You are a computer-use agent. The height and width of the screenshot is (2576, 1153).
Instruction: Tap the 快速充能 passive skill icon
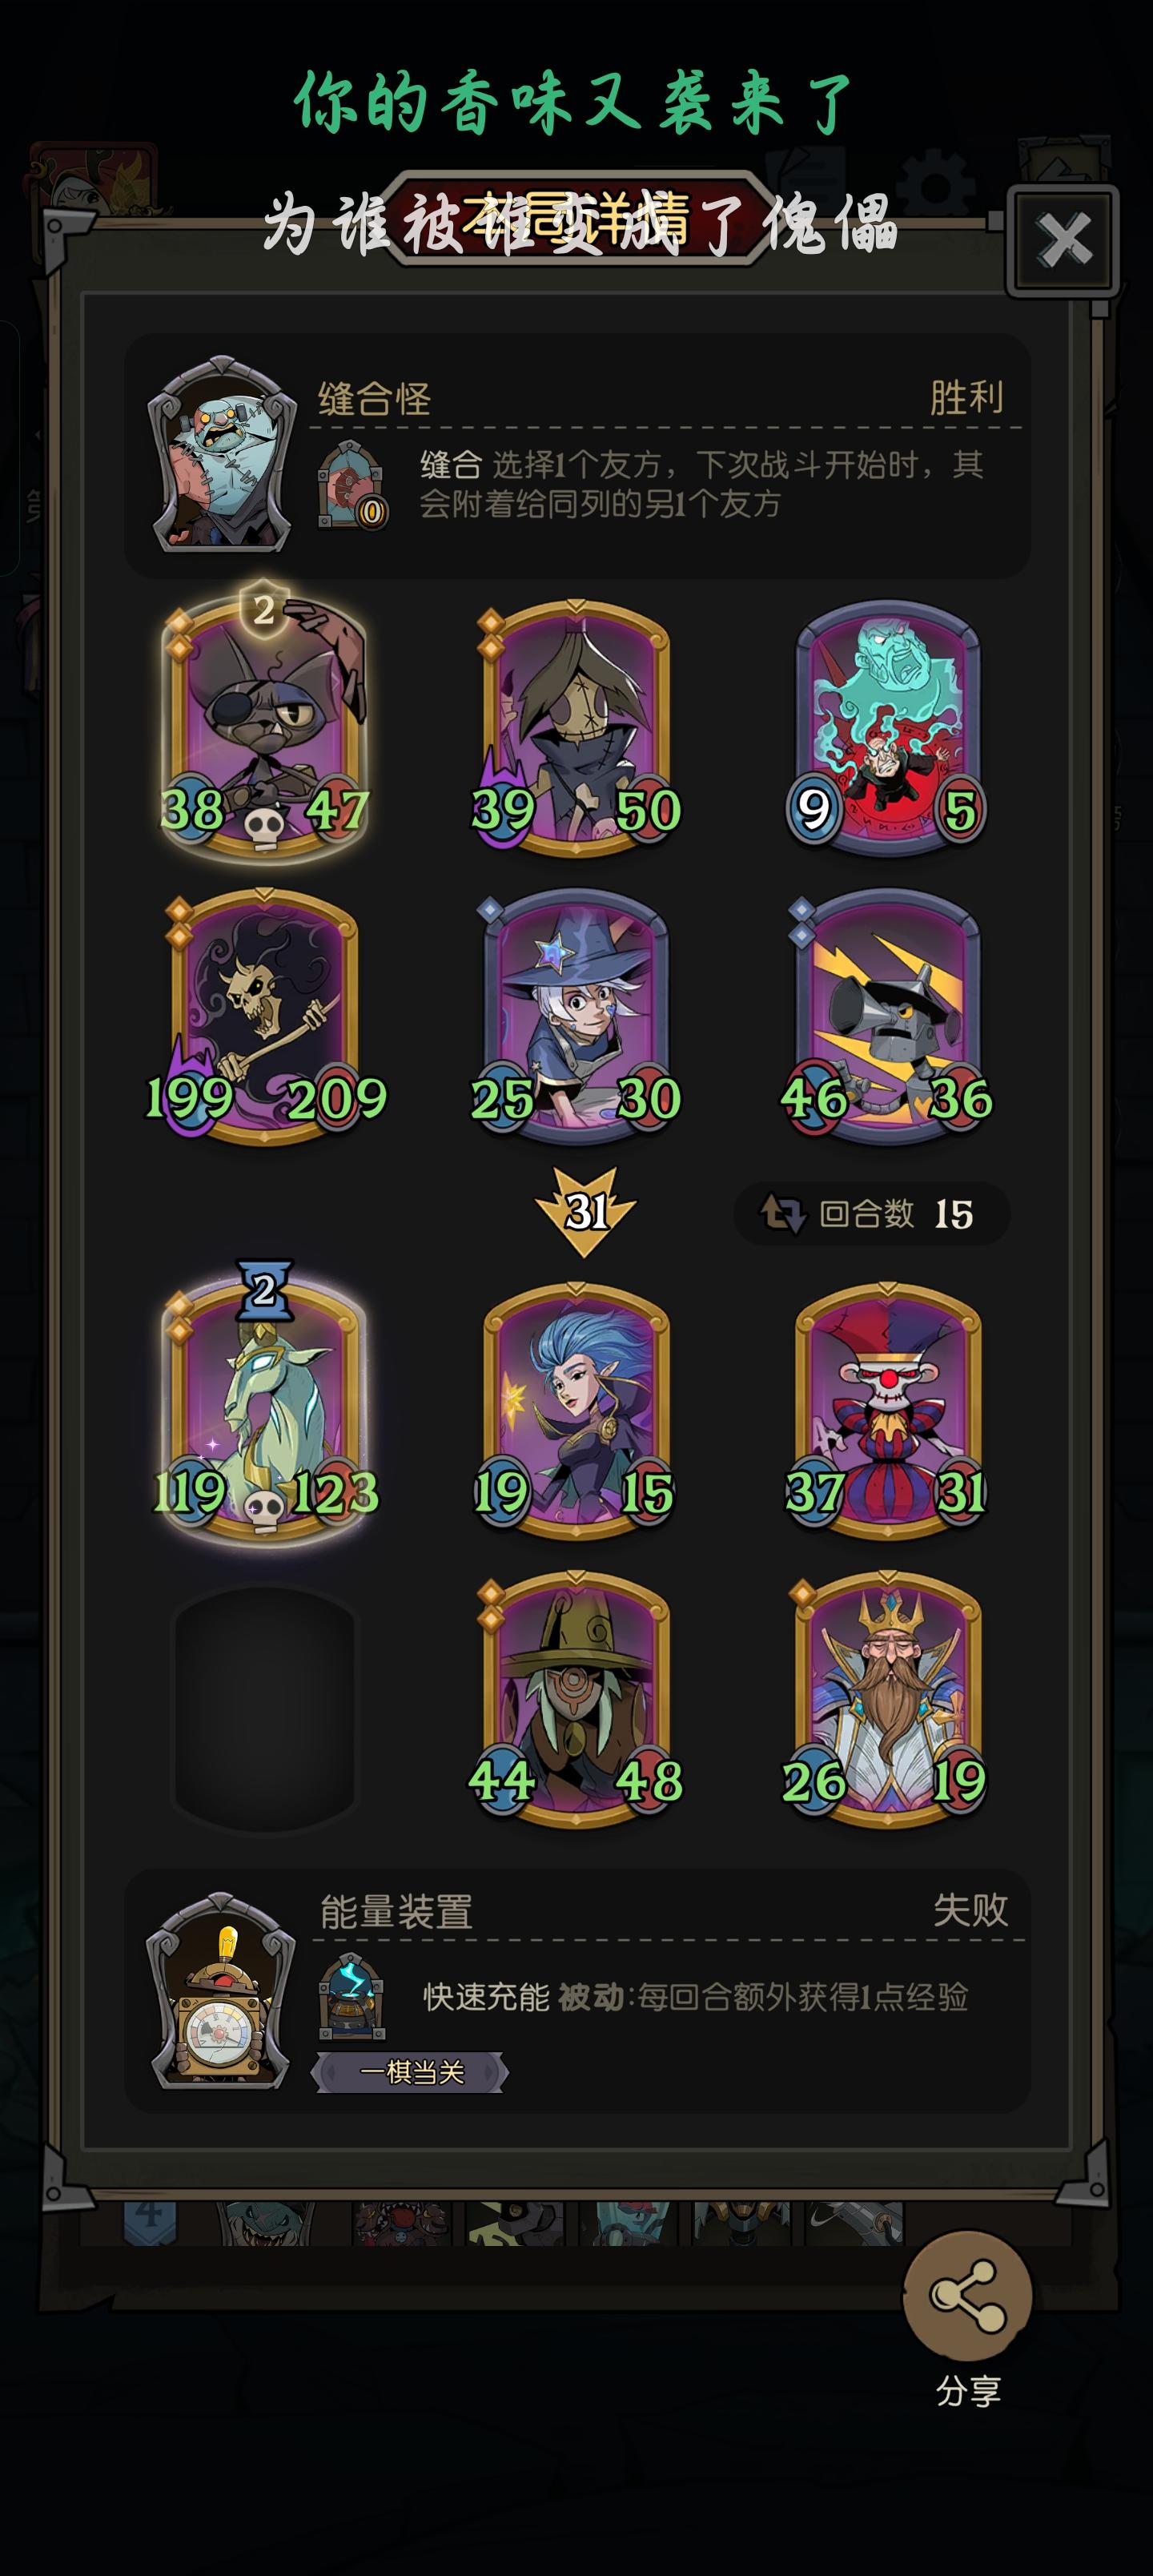tap(351, 1996)
